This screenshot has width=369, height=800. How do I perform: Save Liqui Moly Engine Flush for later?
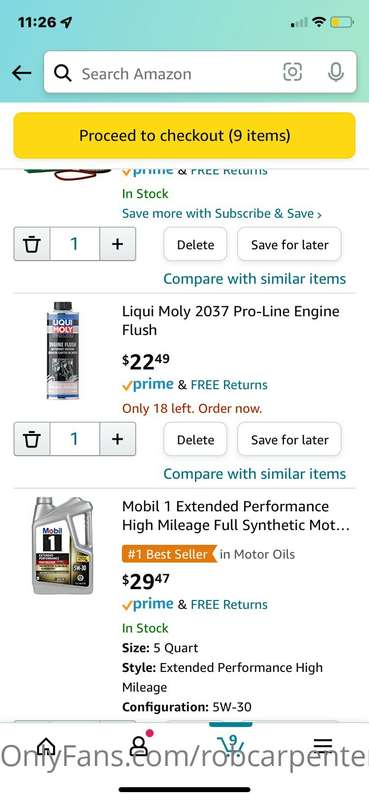click(289, 440)
